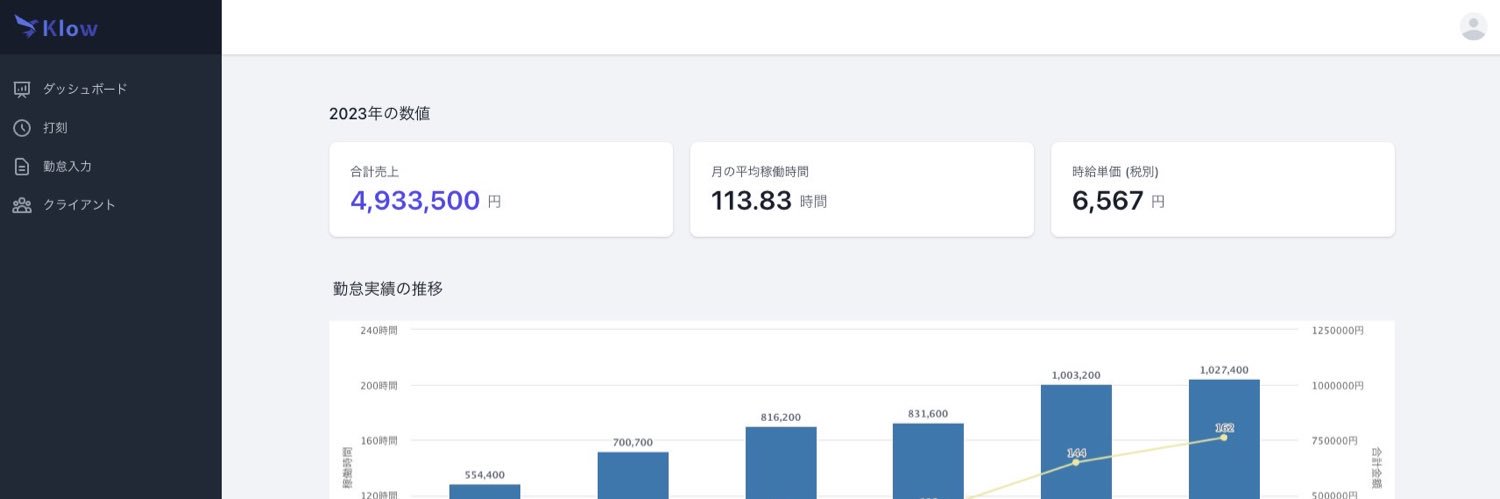This screenshot has height=499, width=1500.
Task: Click the 2023年の数値 heading
Action: [380, 114]
